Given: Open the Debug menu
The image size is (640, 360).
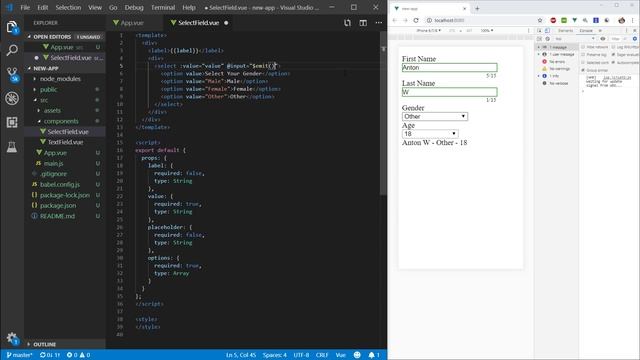Looking at the screenshot, I should [134, 7].
